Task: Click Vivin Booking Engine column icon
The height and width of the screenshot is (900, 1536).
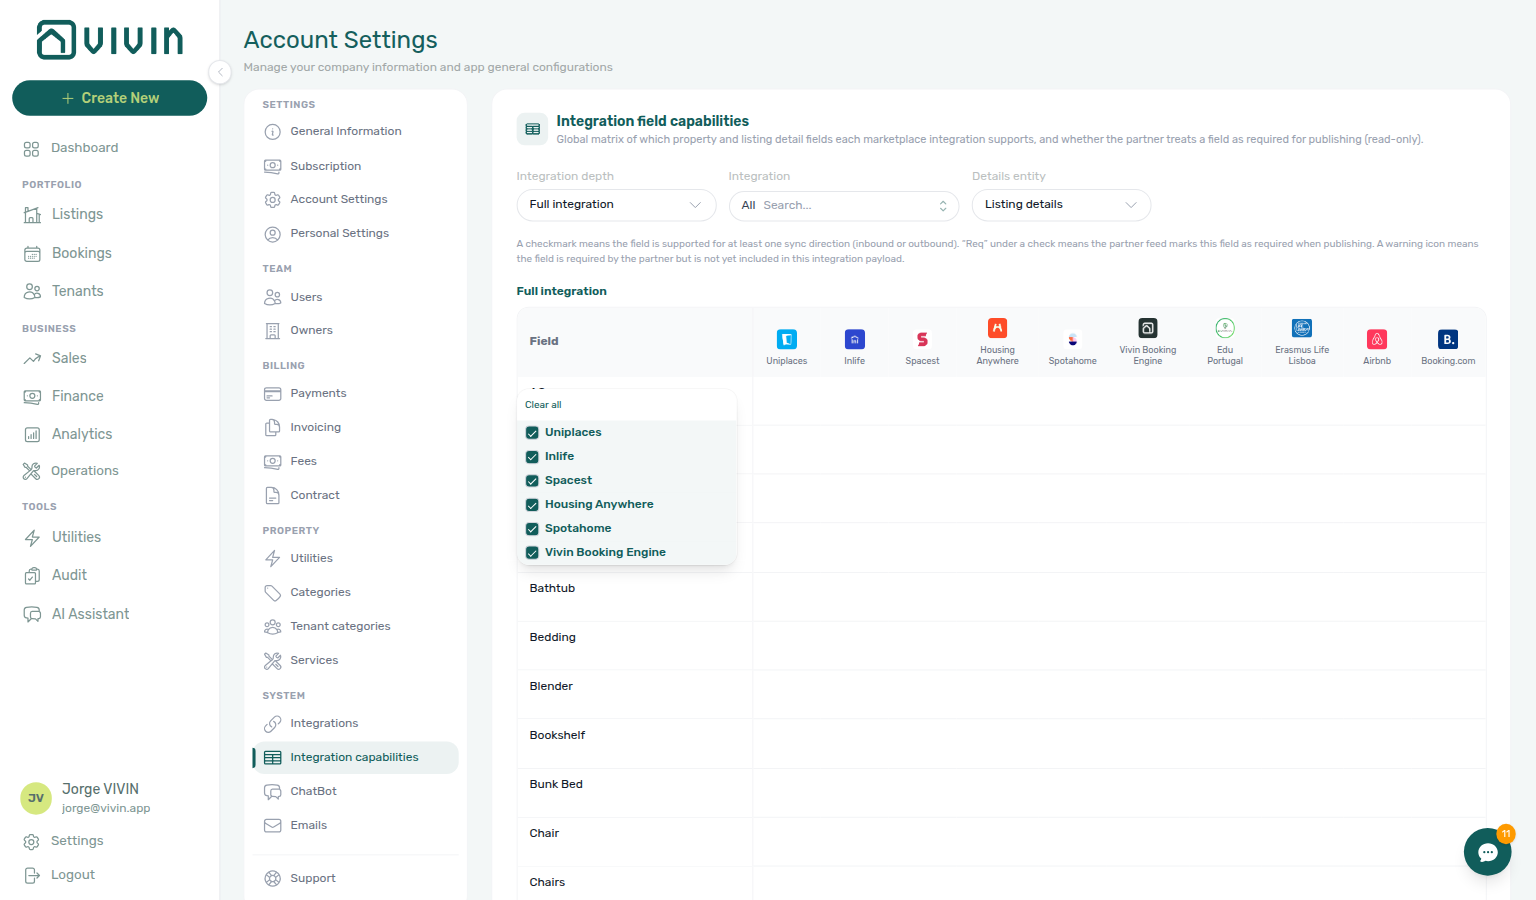Action: [x=1148, y=328]
